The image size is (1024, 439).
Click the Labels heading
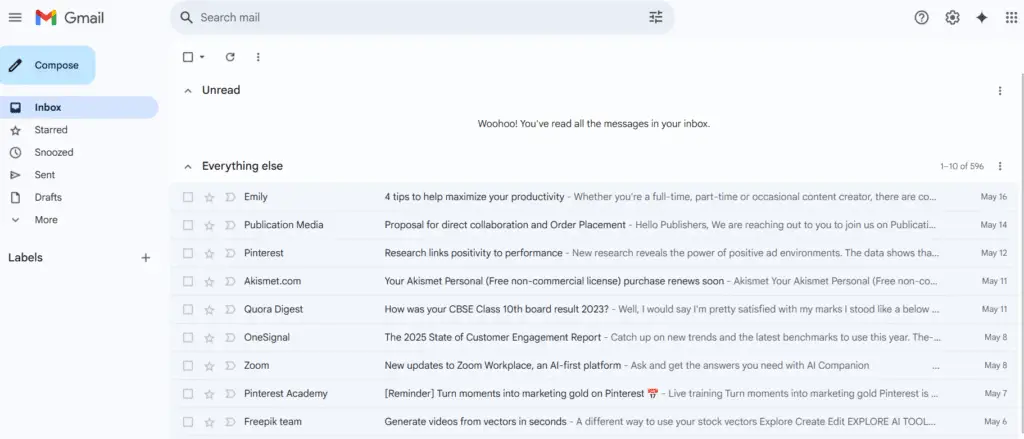coord(25,257)
